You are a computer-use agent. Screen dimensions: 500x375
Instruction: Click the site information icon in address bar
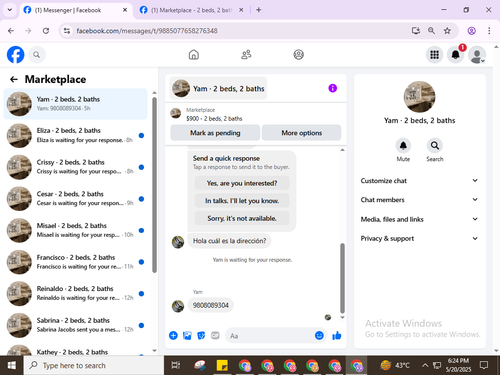pos(67,31)
